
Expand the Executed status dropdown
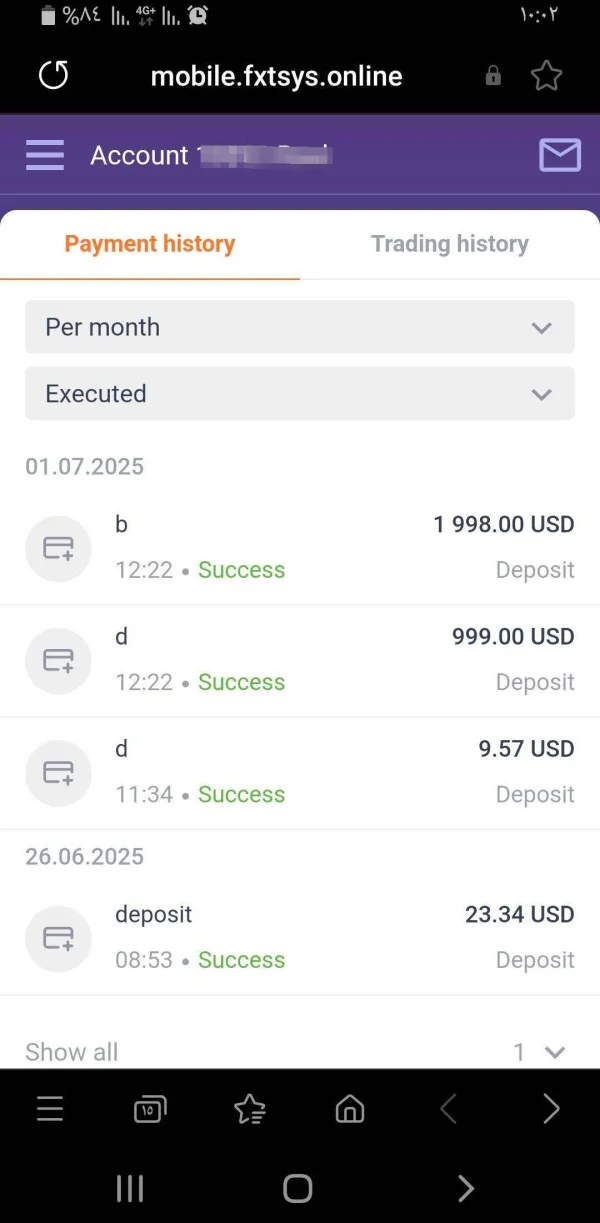300,394
